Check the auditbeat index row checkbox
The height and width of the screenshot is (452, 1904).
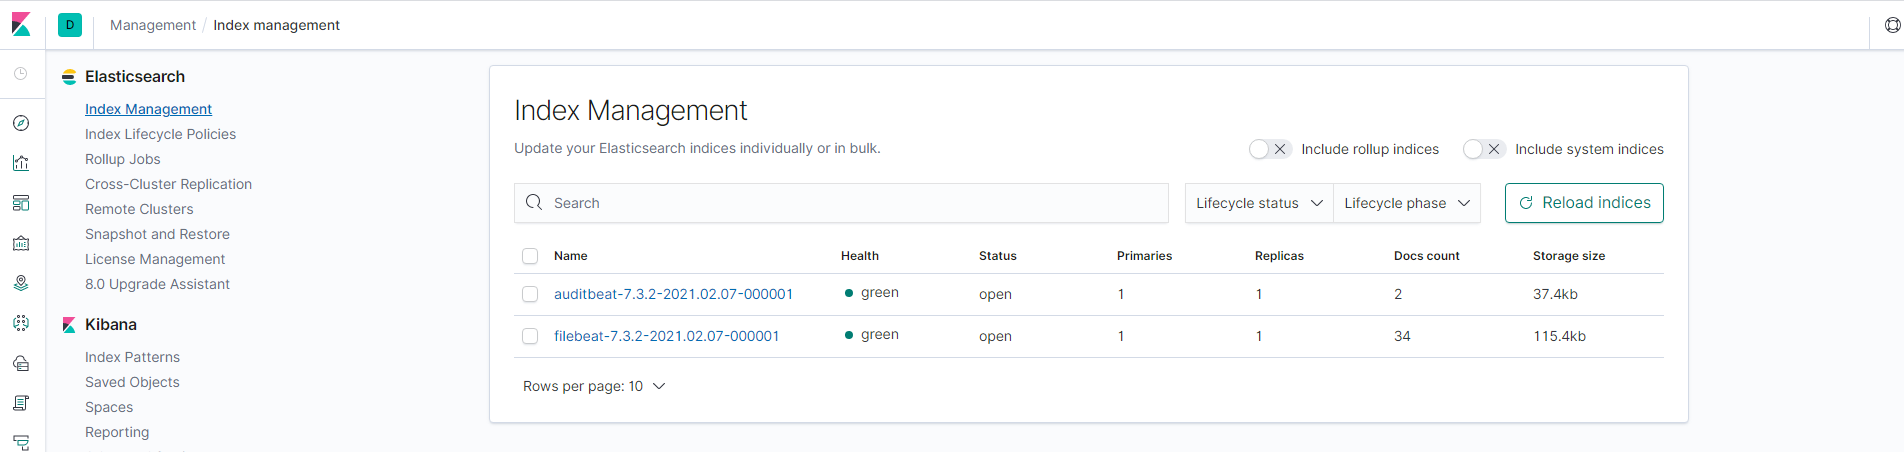(x=530, y=294)
